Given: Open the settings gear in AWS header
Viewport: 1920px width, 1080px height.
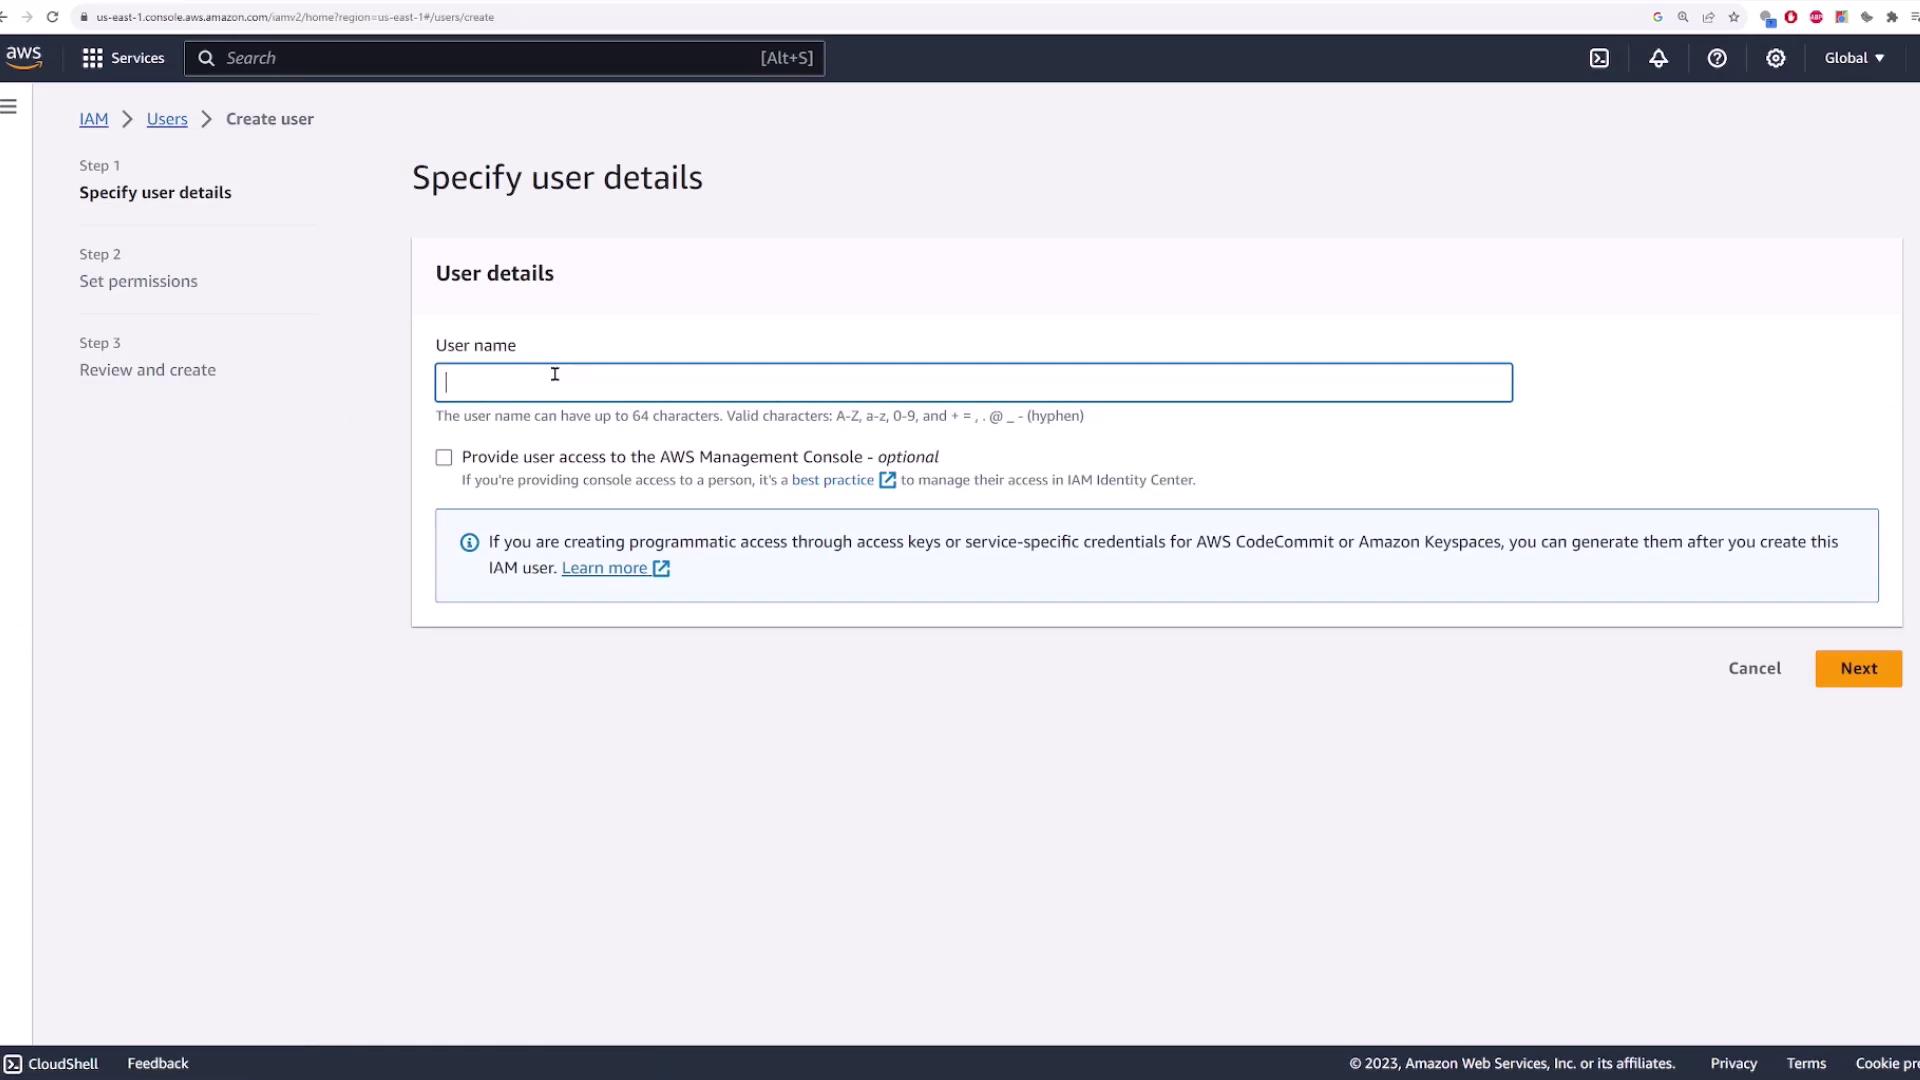Looking at the screenshot, I should click(x=1775, y=58).
